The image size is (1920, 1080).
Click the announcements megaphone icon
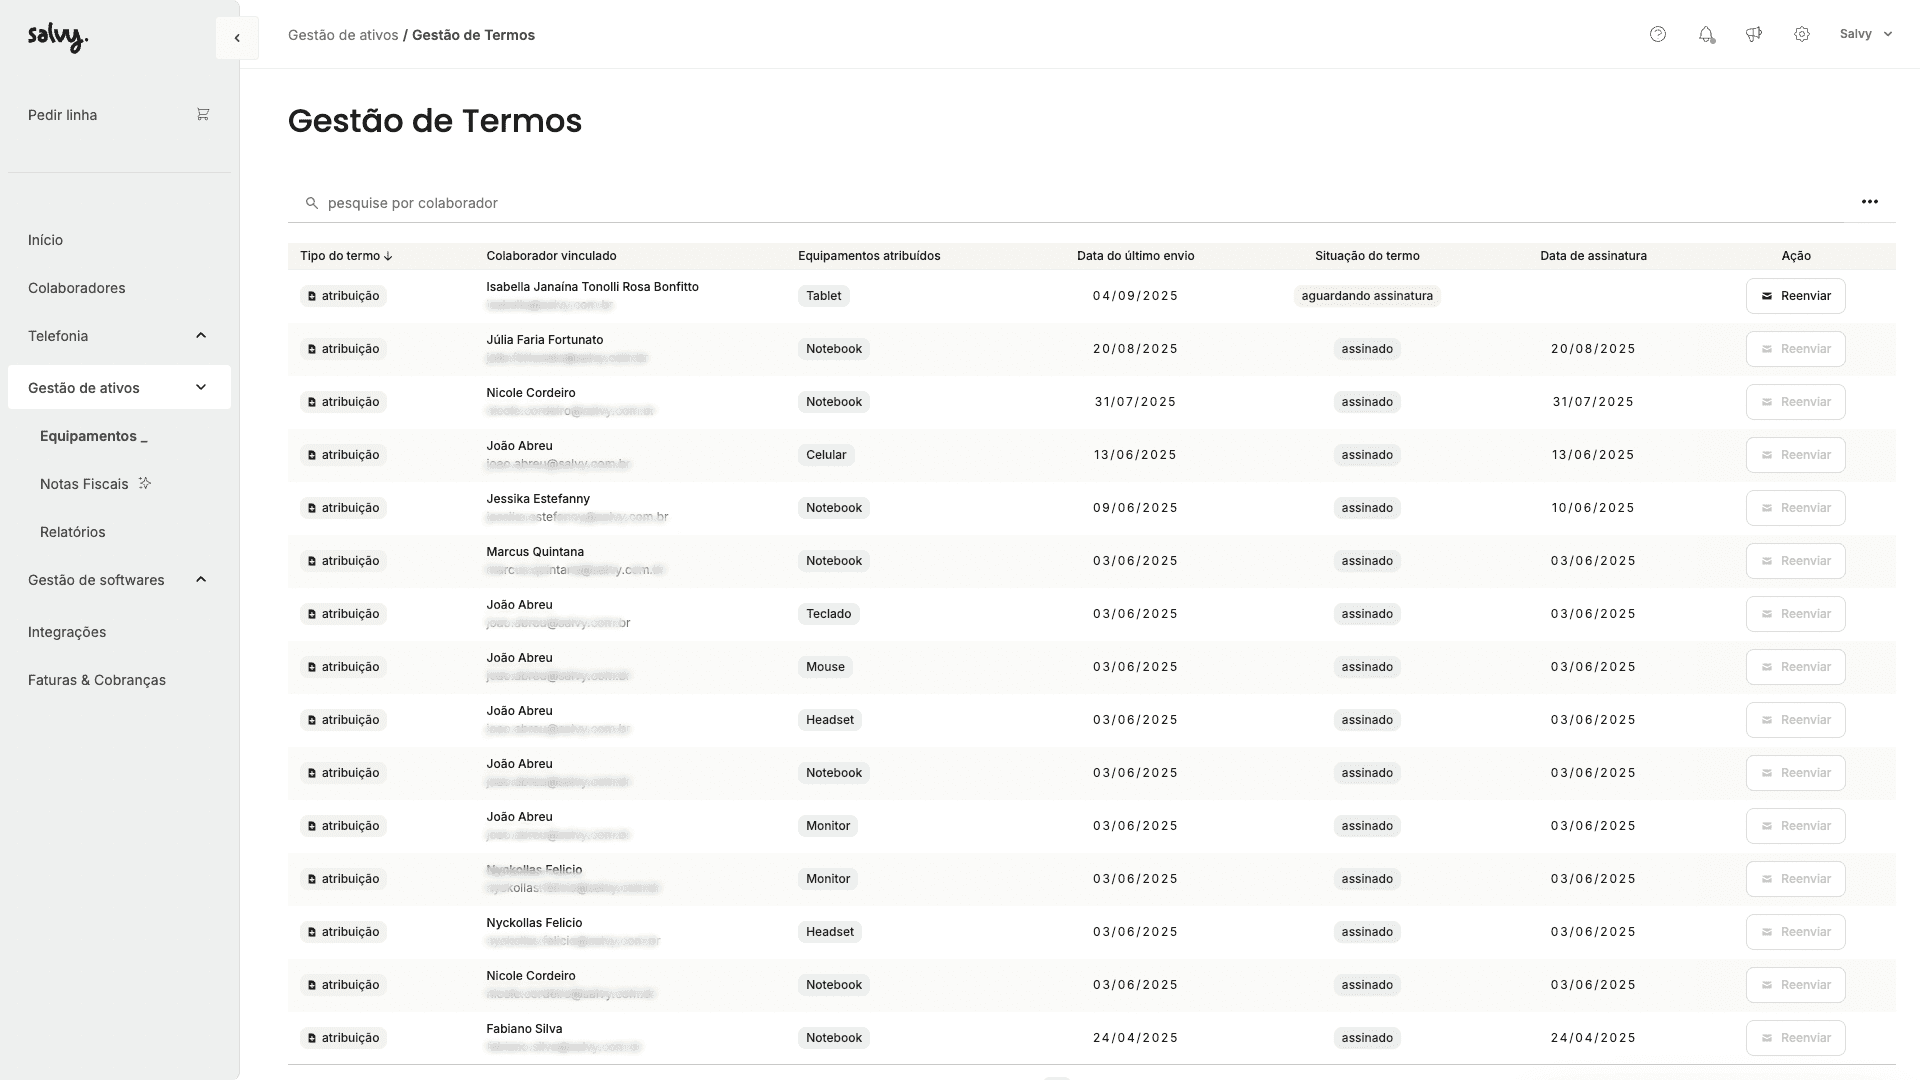pyautogui.click(x=1754, y=34)
